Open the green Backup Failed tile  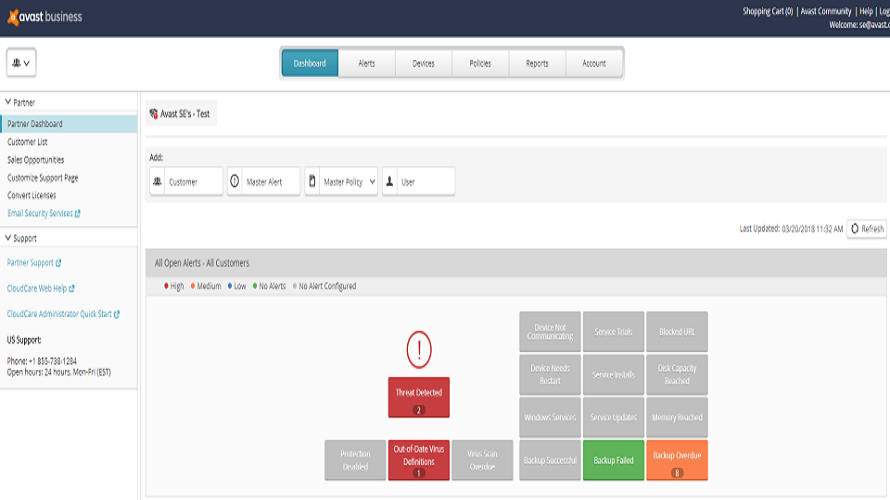click(x=614, y=460)
